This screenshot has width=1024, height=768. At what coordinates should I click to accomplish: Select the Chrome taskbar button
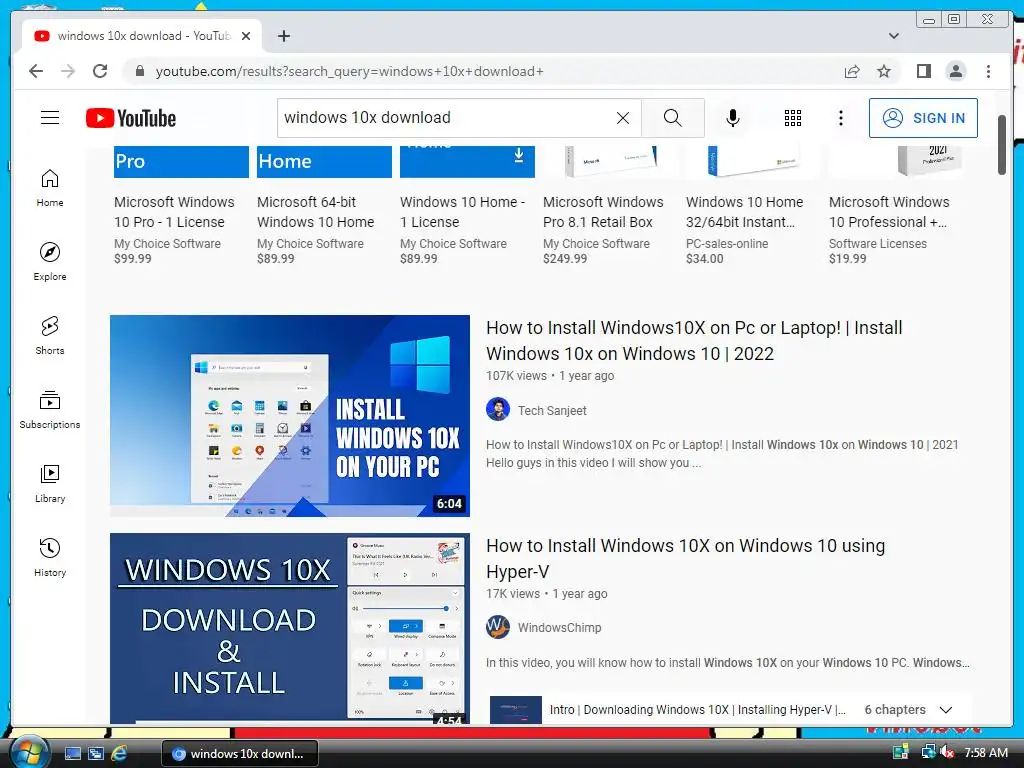(240, 754)
